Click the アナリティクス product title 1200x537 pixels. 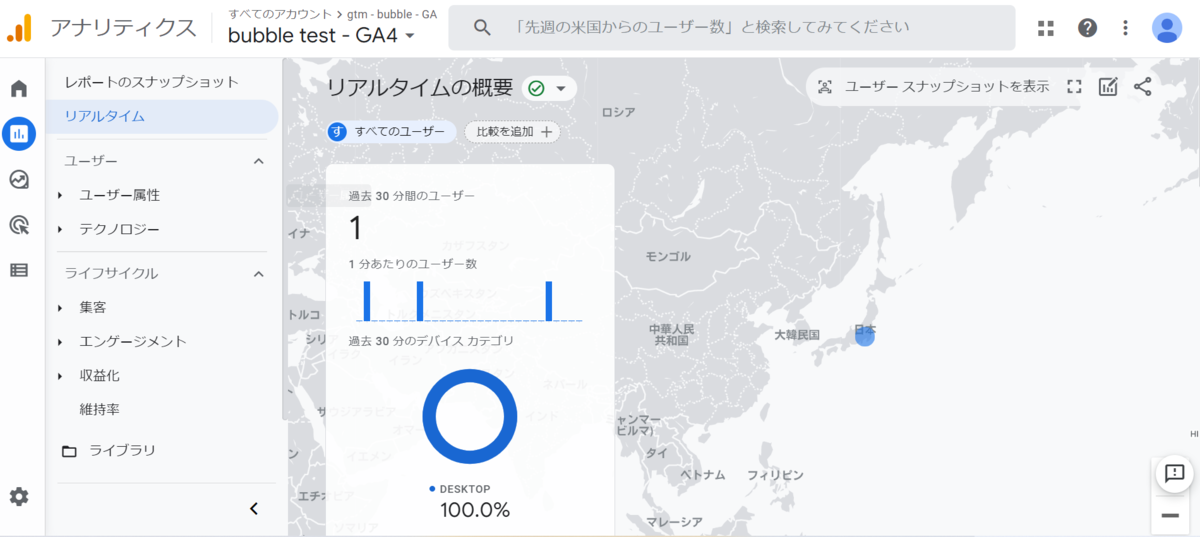pos(123,28)
